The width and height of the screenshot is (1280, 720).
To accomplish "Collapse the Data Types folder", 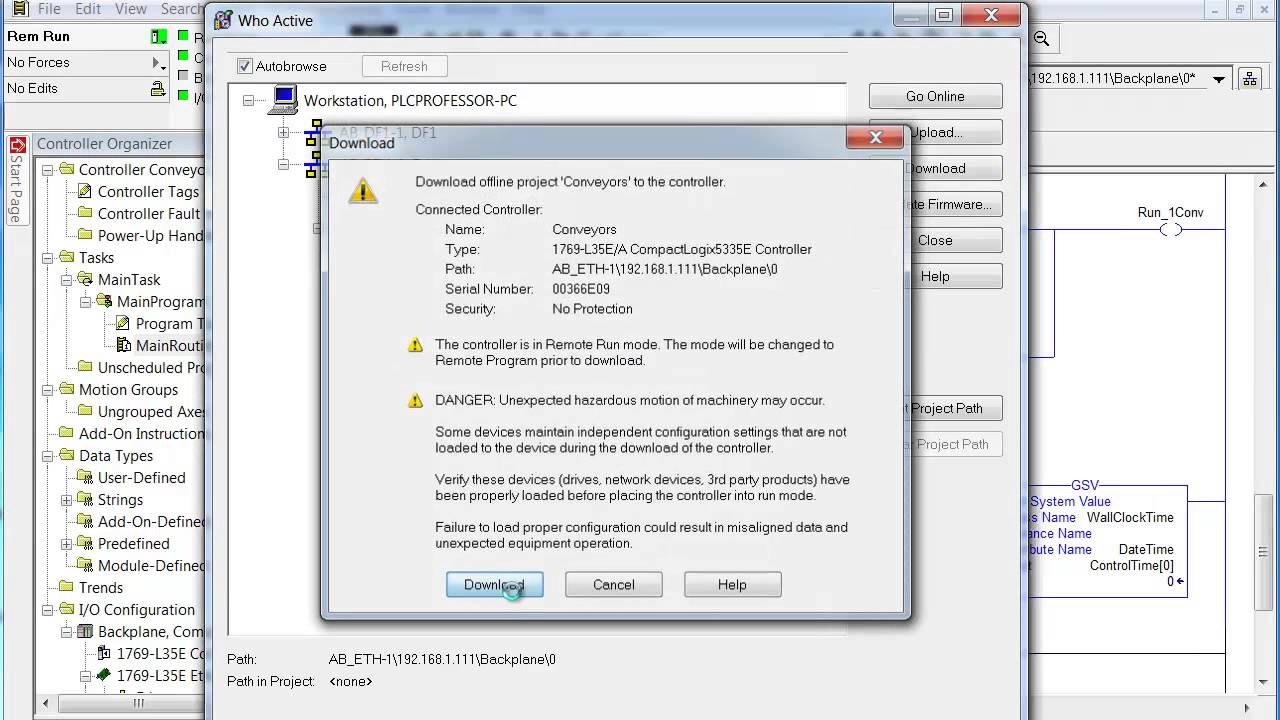I will (x=47, y=455).
